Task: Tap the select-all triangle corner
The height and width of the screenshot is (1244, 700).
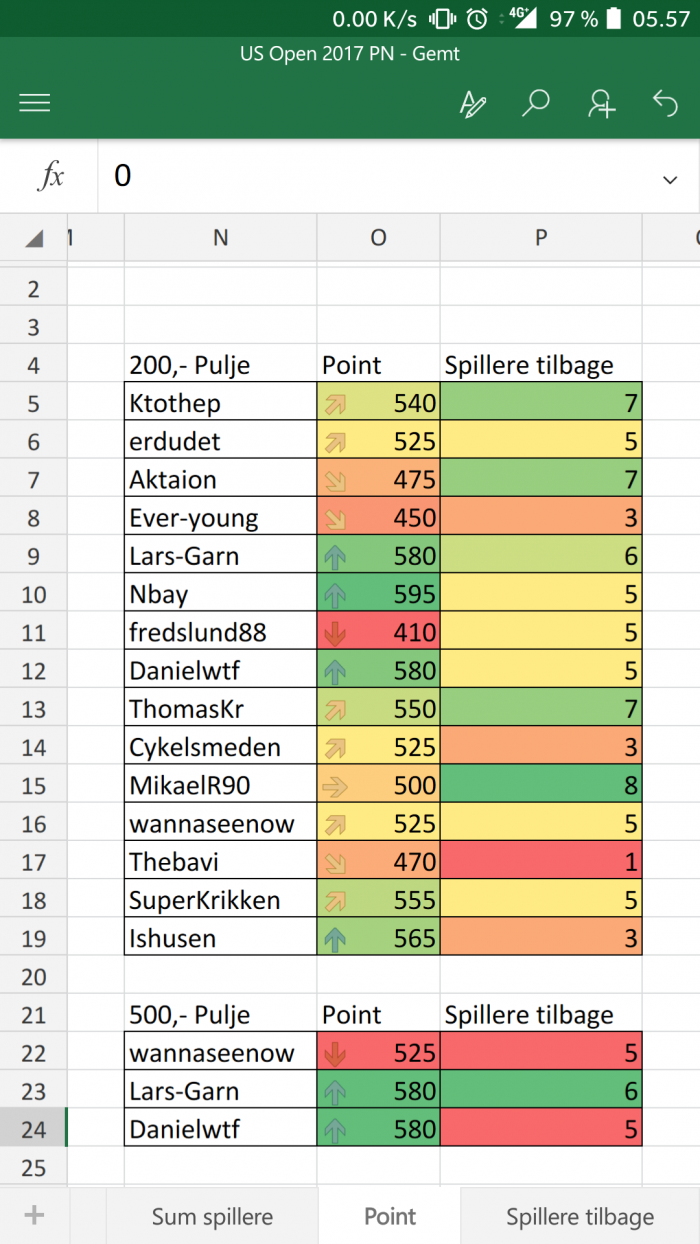Action: (35, 238)
